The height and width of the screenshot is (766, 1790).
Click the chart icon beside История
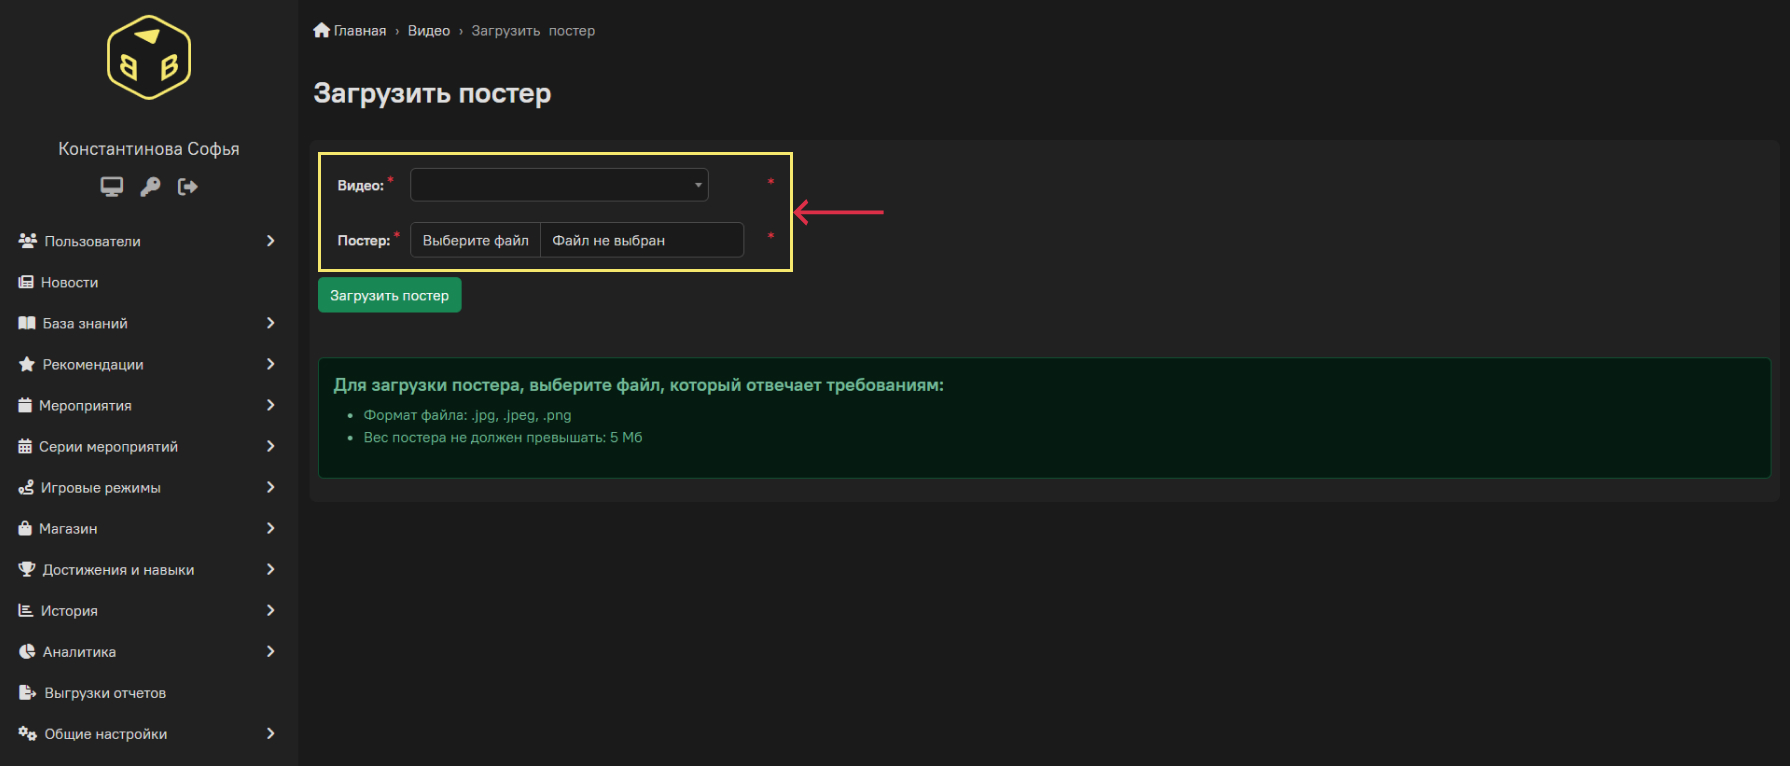pyautogui.click(x=26, y=610)
